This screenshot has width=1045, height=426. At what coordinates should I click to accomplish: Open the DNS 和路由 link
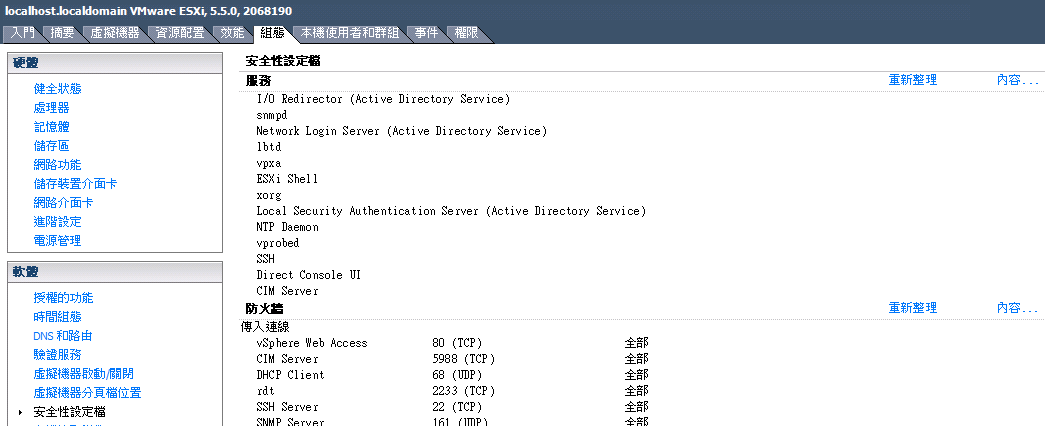63,336
